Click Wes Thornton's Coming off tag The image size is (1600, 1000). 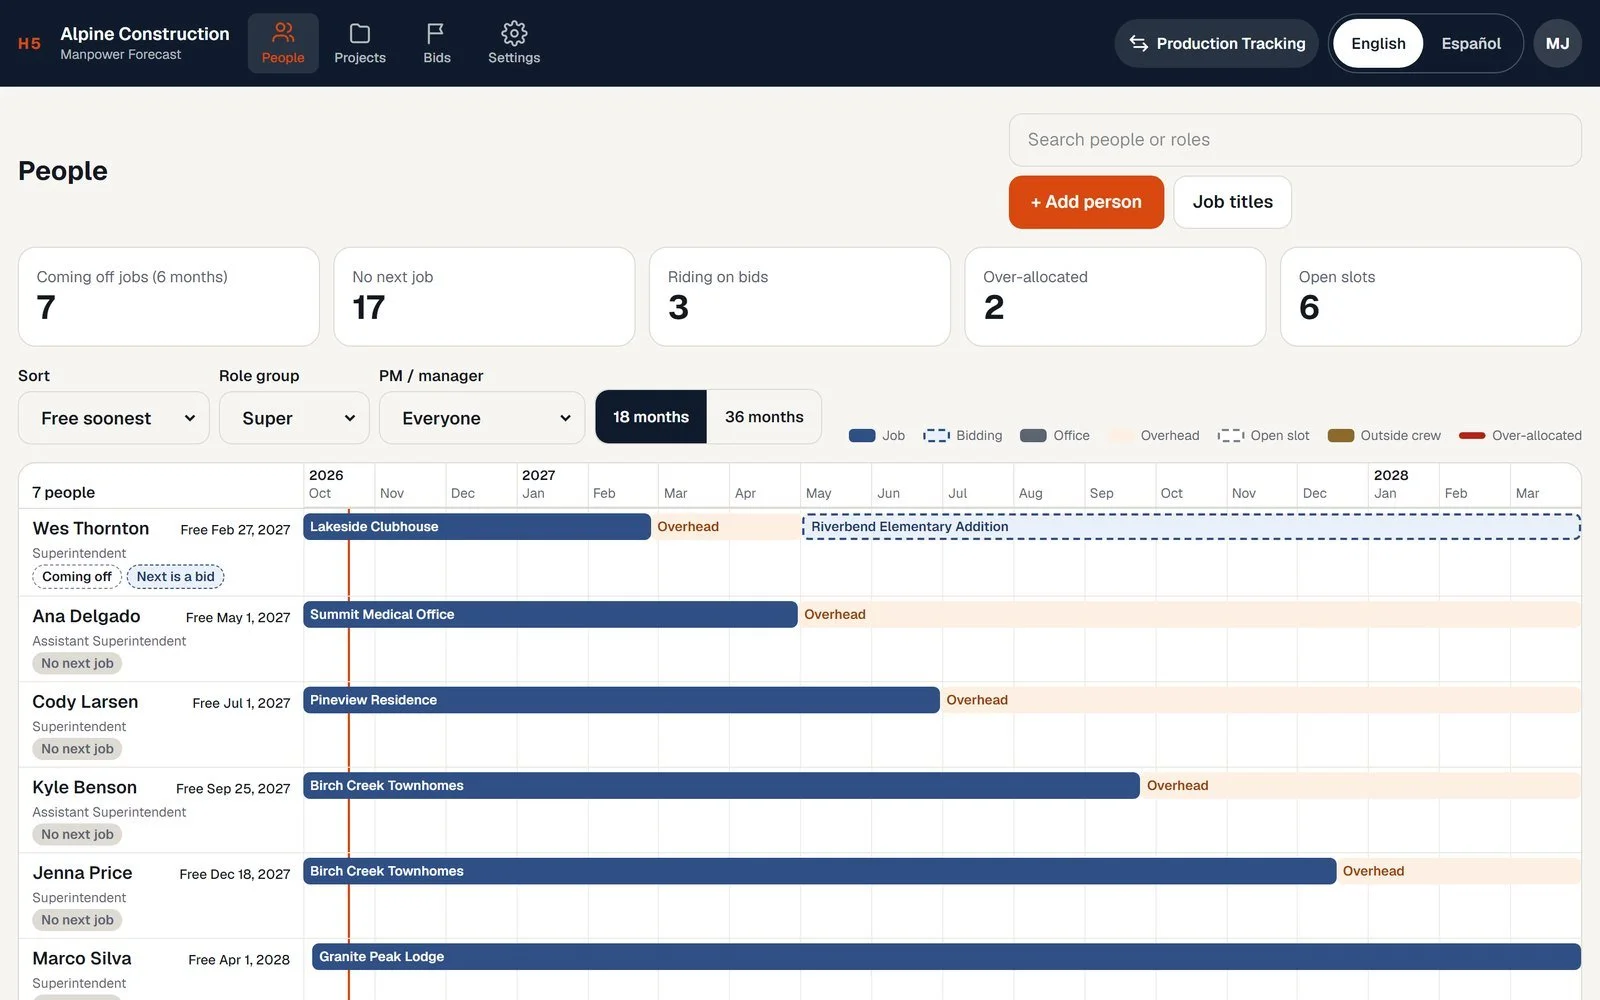[77, 577]
